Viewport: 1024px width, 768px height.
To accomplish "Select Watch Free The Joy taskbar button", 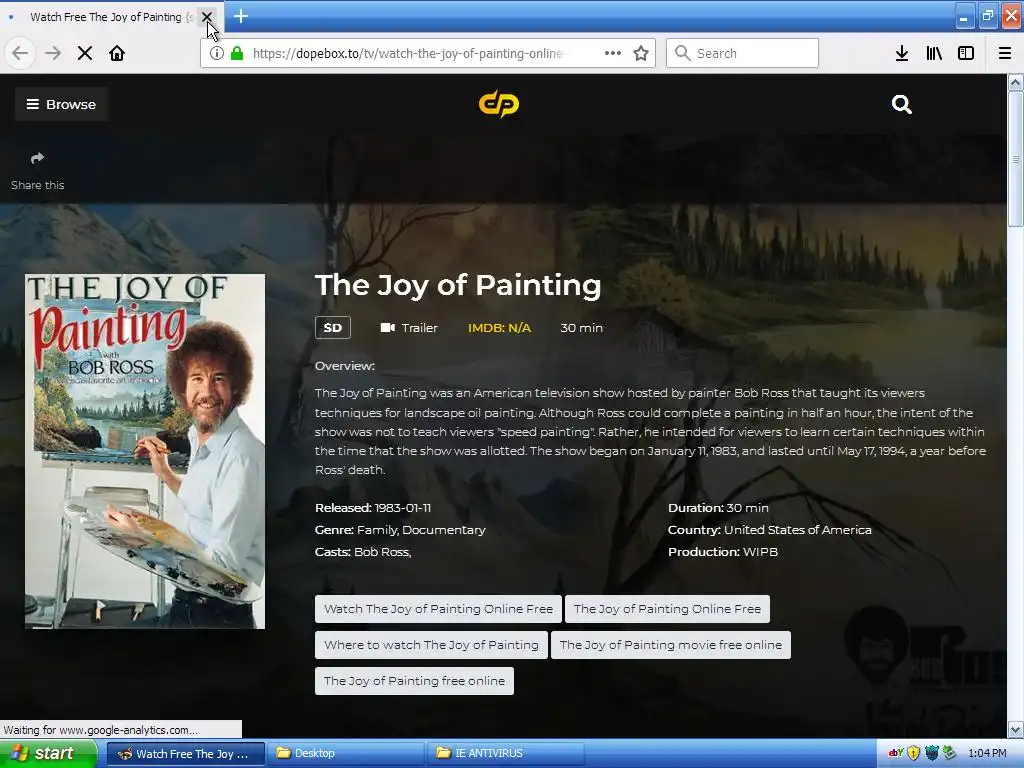I will [x=185, y=753].
